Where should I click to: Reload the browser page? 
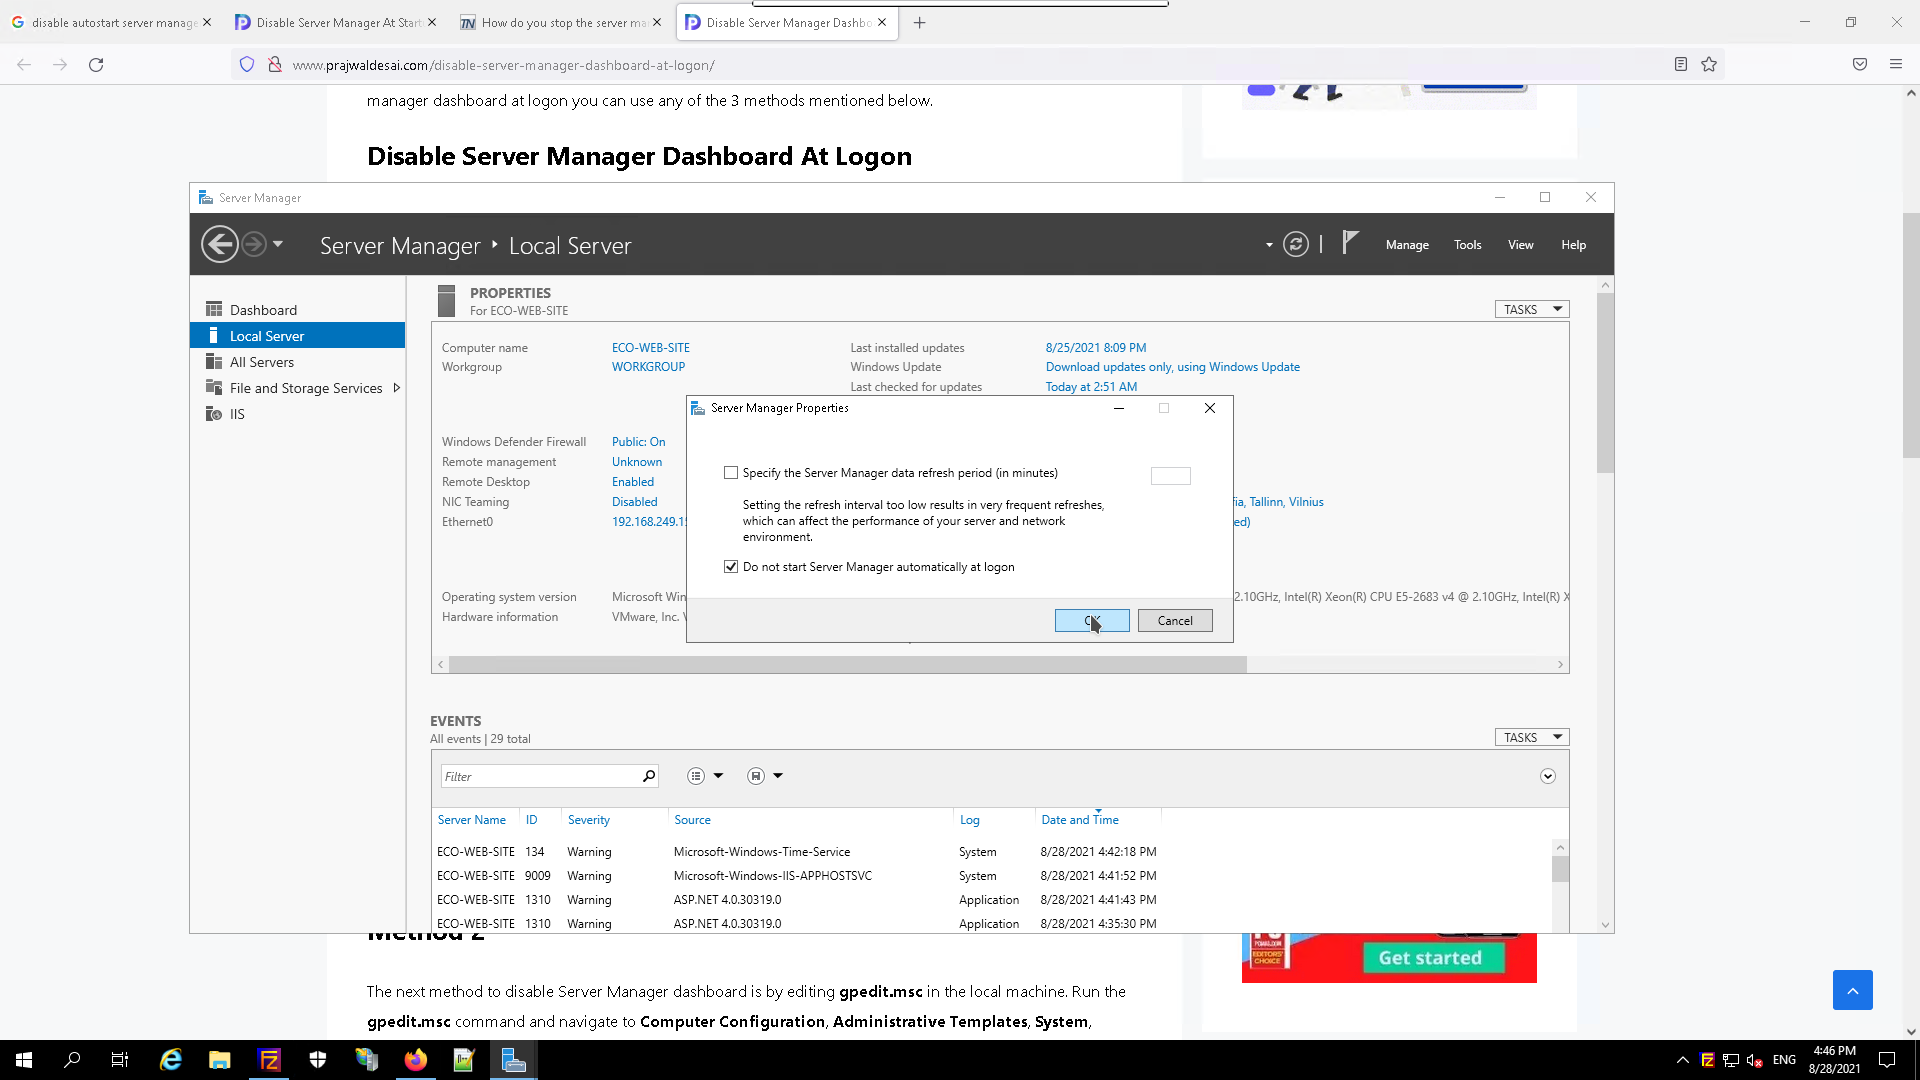click(x=96, y=65)
